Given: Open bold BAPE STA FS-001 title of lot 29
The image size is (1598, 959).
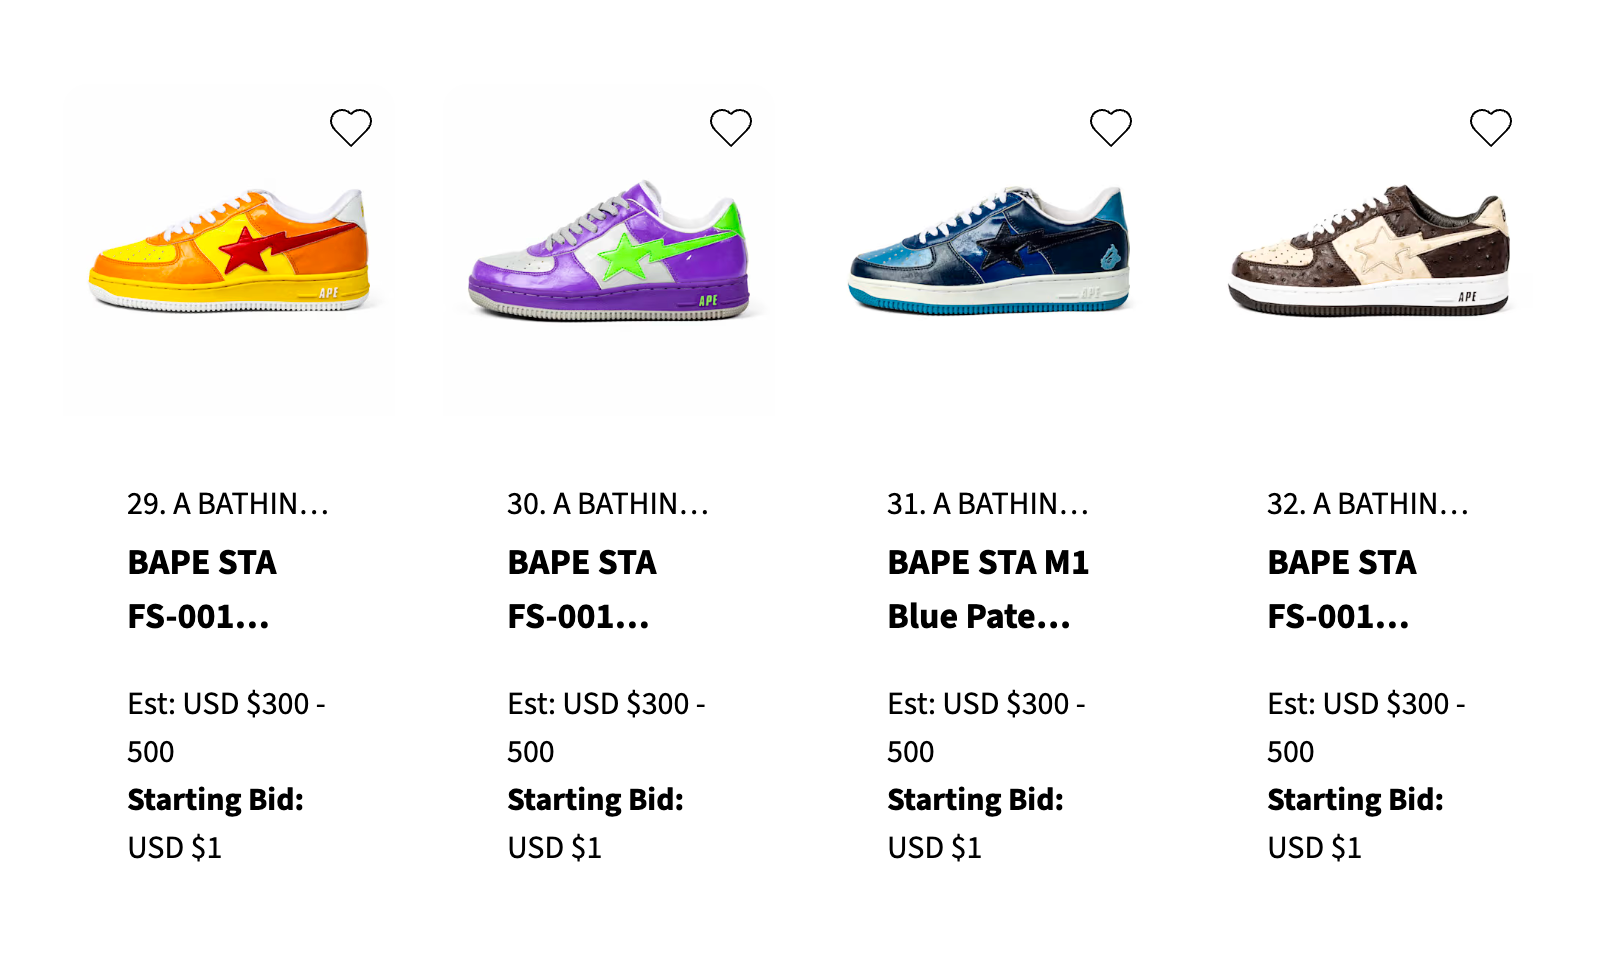Looking at the screenshot, I should [x=202, y=589].
